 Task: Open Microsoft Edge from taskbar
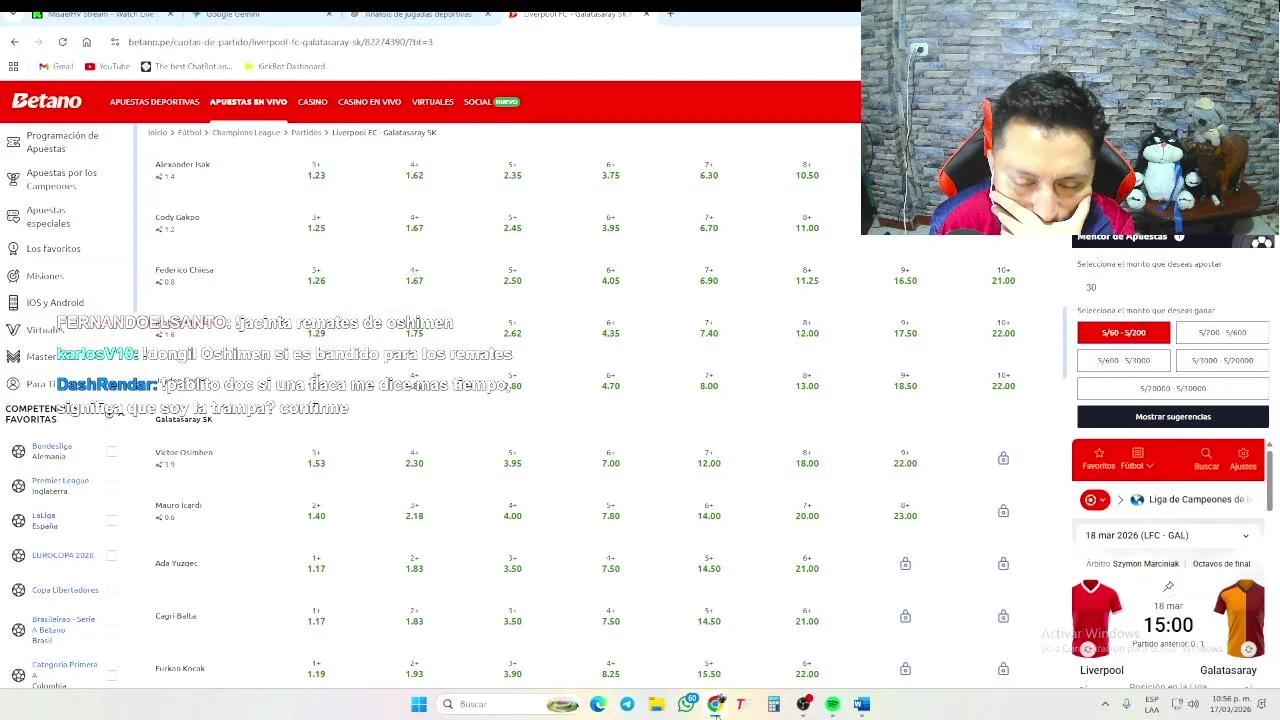[598, 704]
